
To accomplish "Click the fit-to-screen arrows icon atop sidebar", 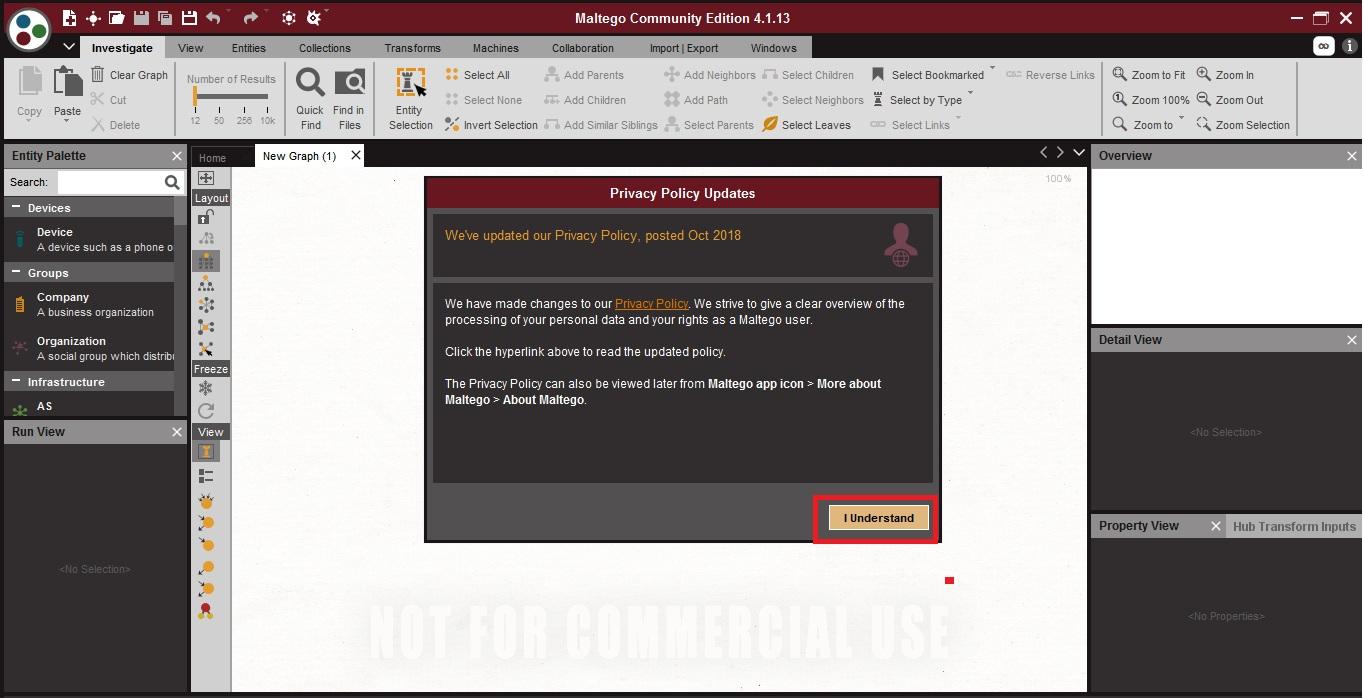I will 206,178.
